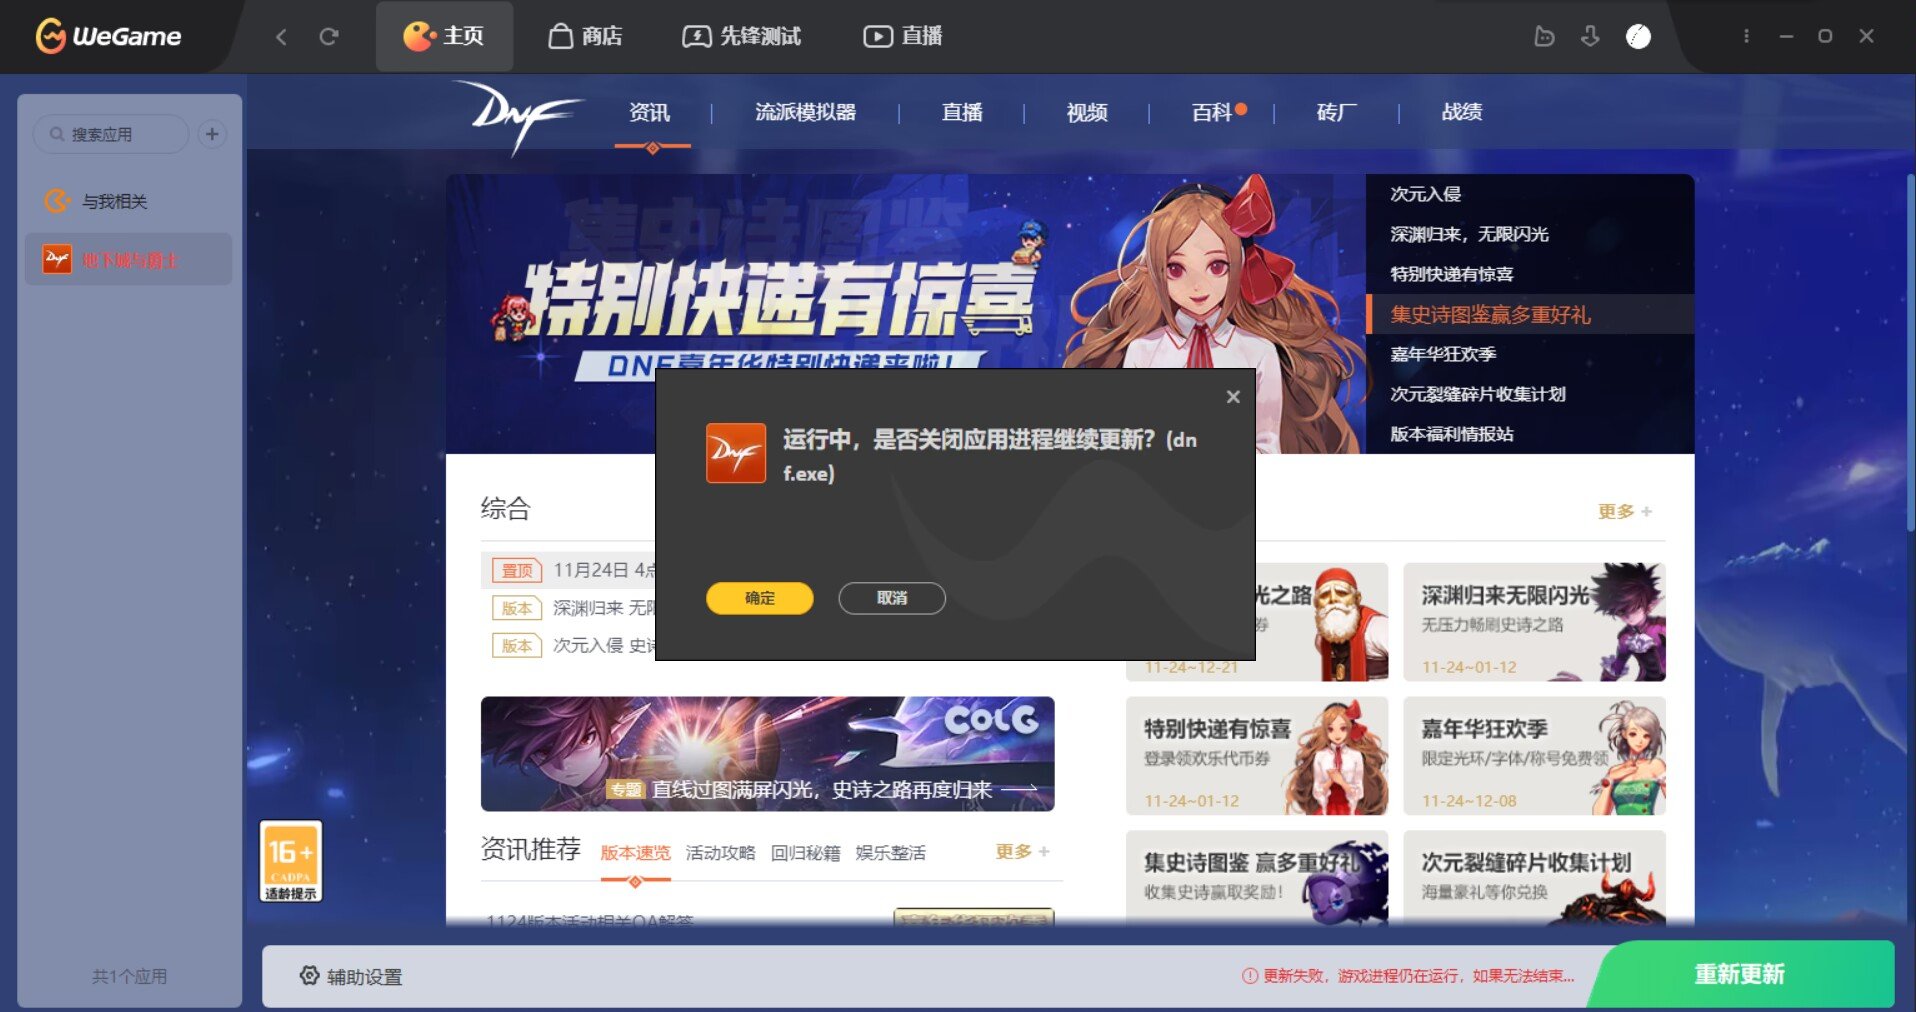Click 更多 + beside activity cards
1916x1012 pixels.
click(x=1625, y=511)
